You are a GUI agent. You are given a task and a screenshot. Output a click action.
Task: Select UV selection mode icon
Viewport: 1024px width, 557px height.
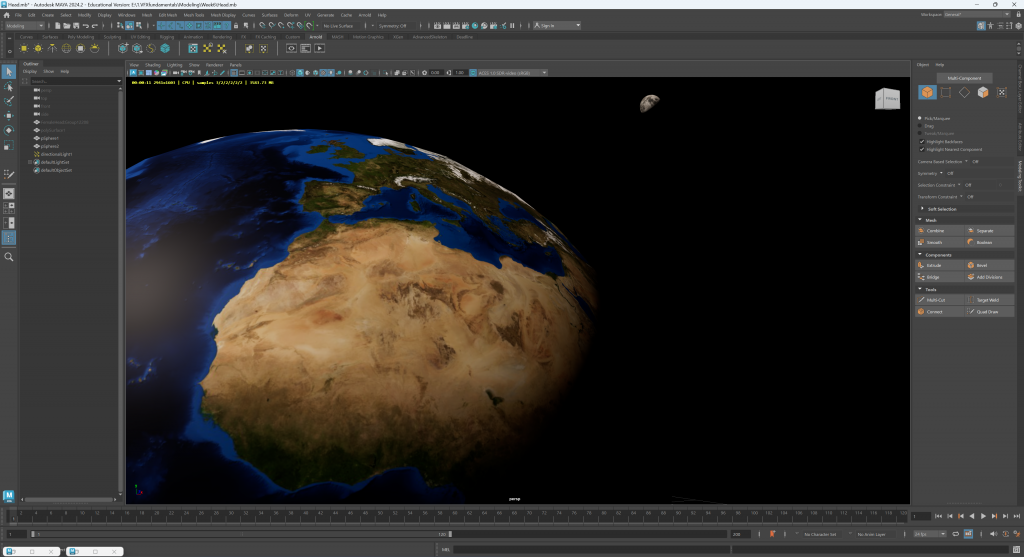[x=1002, y=93]
